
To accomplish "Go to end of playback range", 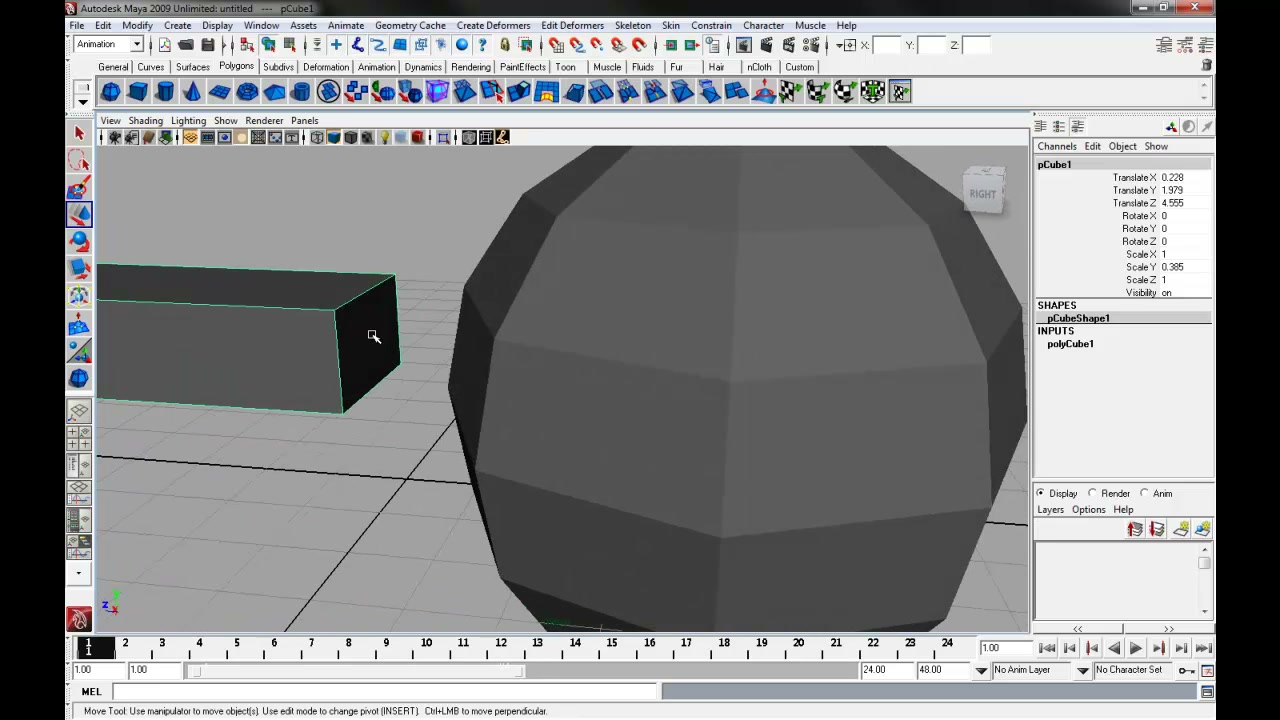I will (1204, 648).
